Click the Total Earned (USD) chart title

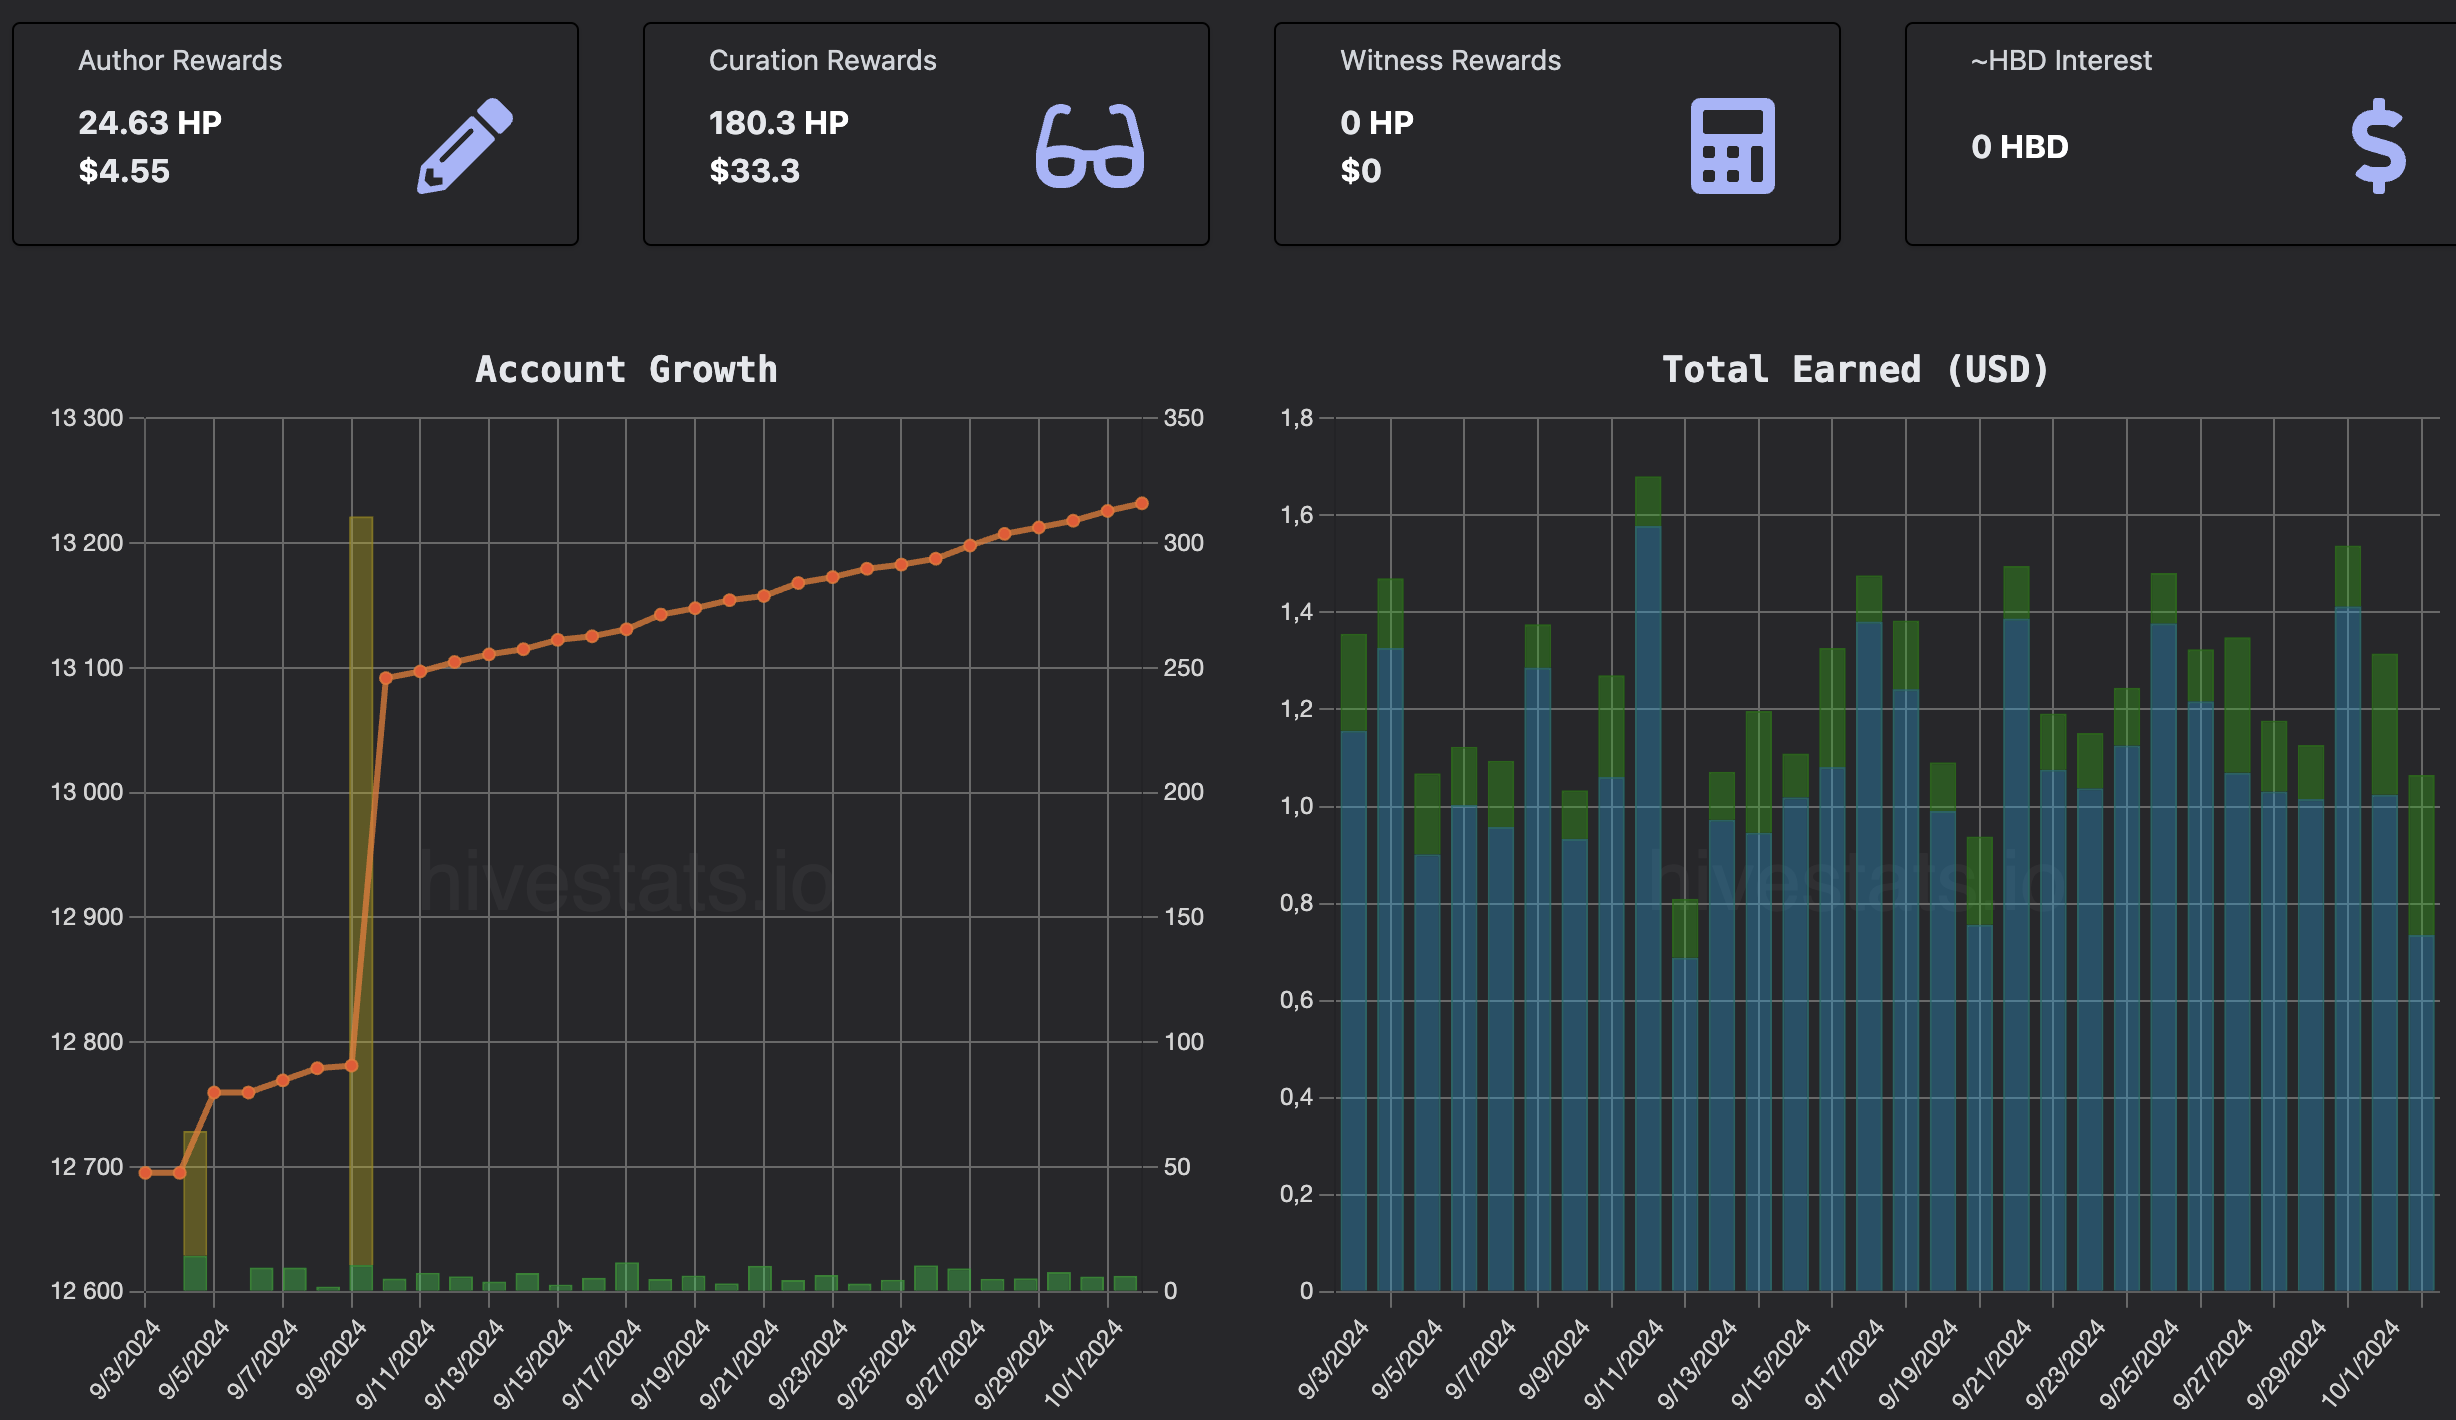coord(1856,369)
